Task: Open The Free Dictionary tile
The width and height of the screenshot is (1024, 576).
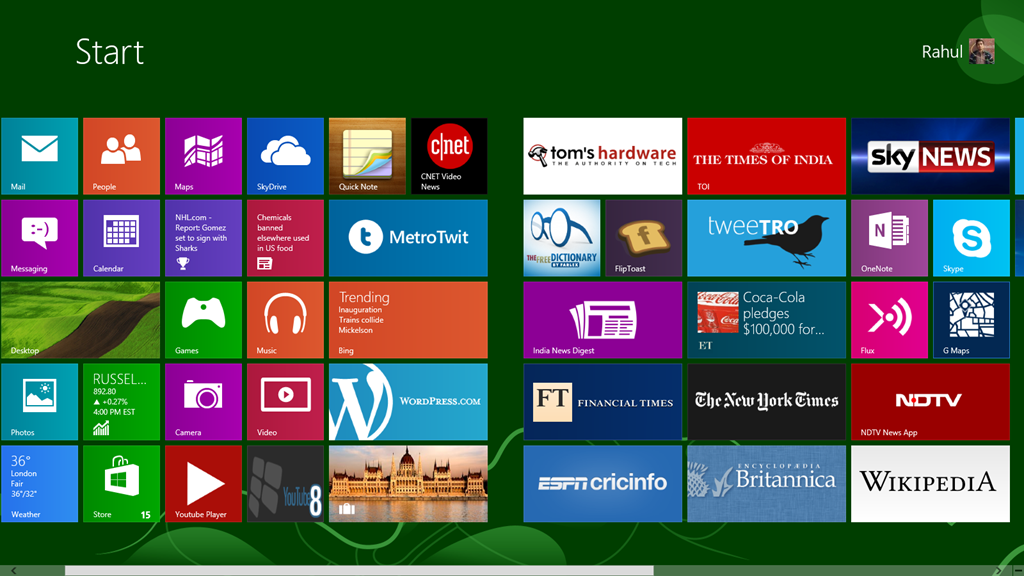Action: [562, 238]
